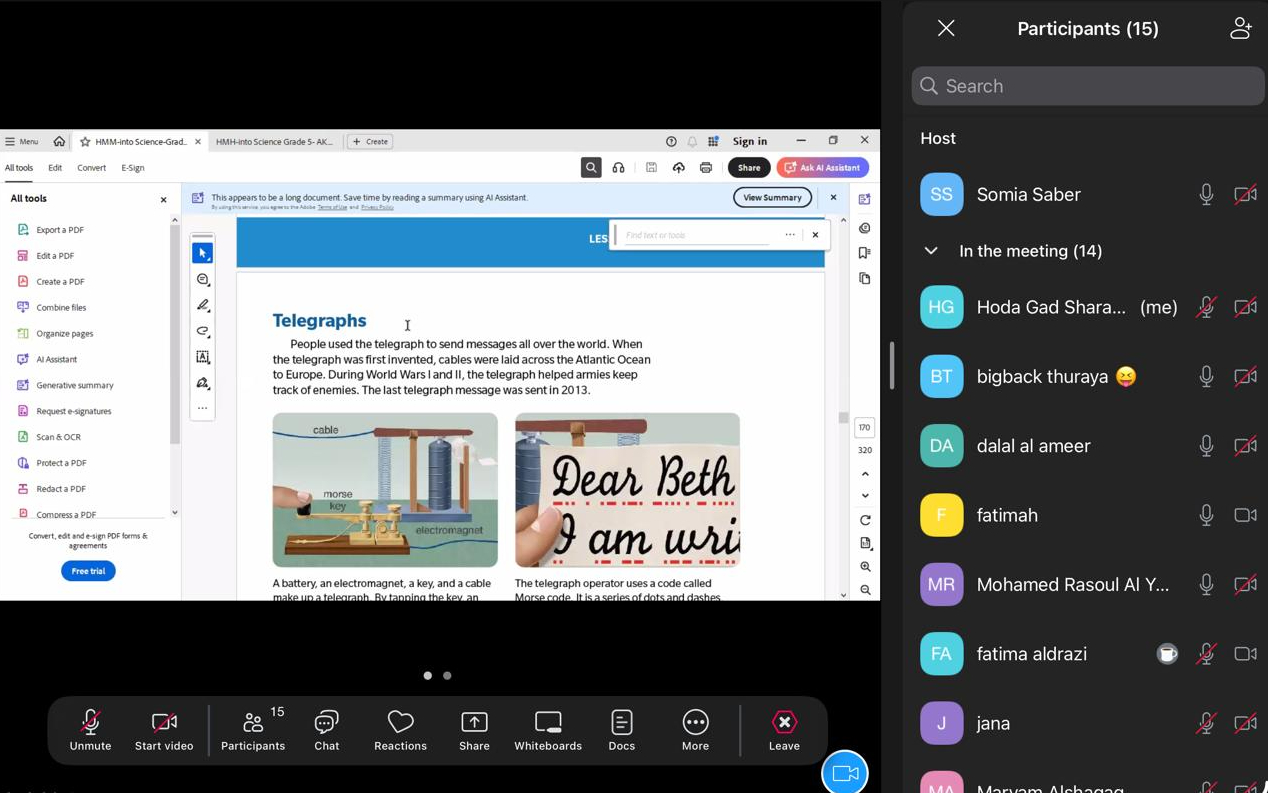Click the invite participant icon

click(1240, 29)
